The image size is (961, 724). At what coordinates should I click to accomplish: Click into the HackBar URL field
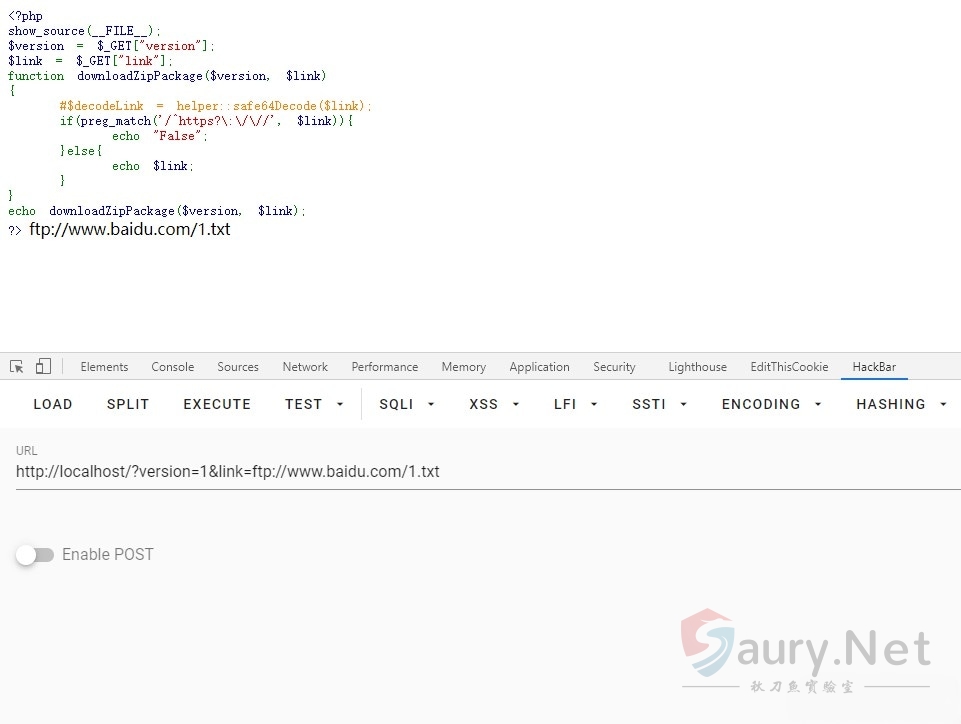pyautogui.click(x=480, y=472)
